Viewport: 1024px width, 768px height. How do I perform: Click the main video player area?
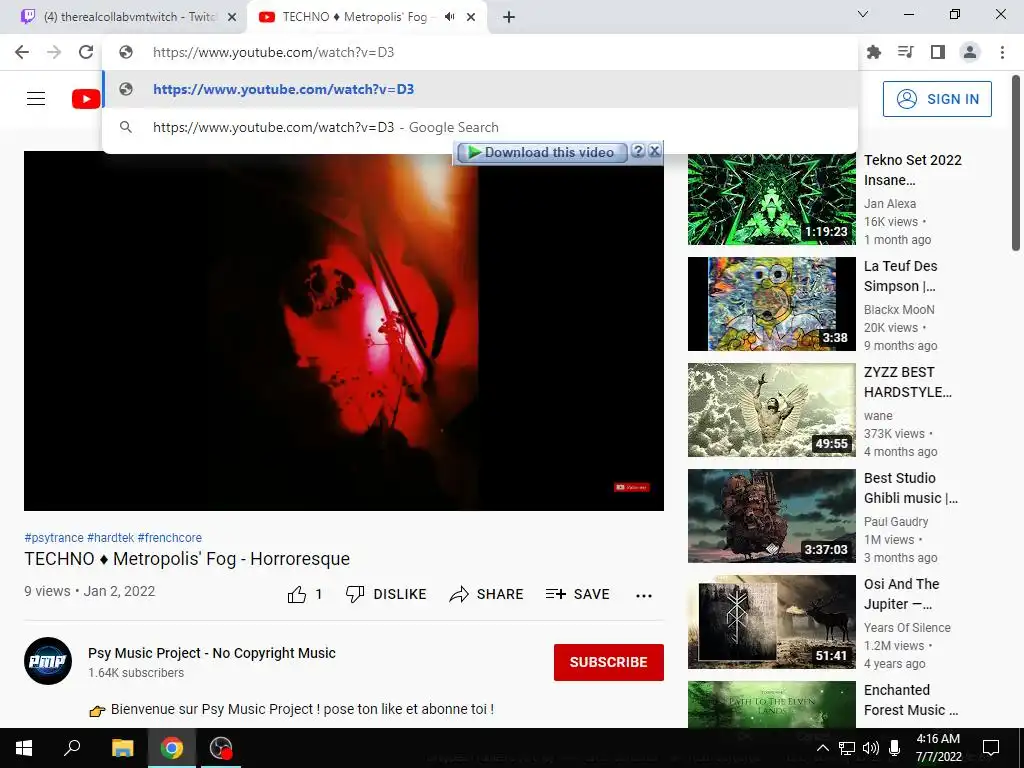344,331
